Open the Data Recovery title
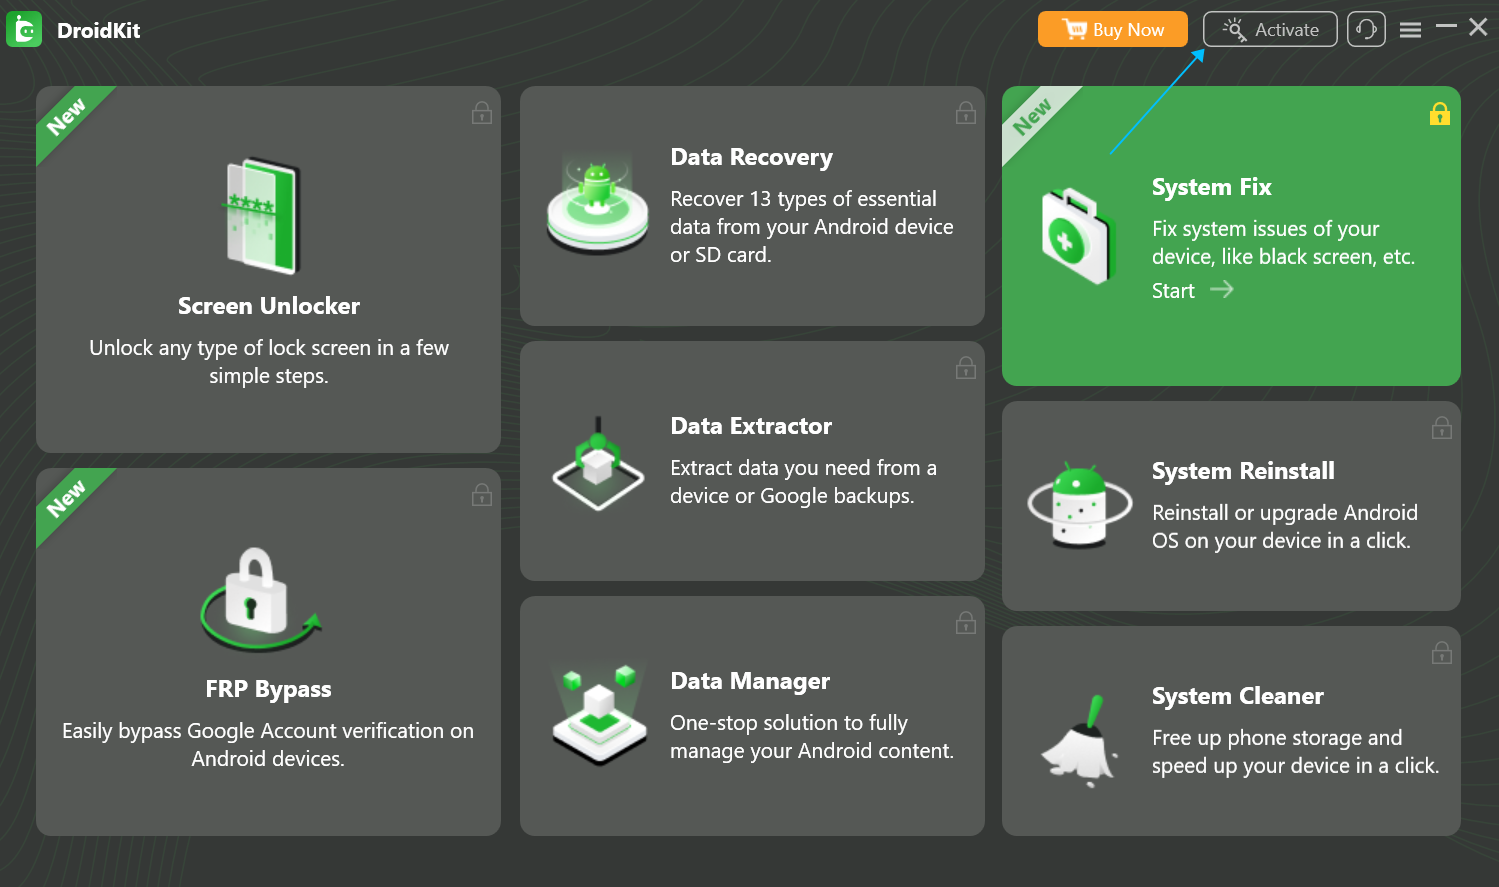 tap(751, 157)
